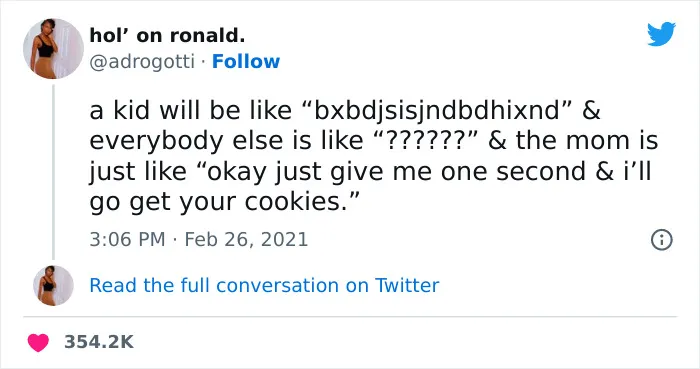Click the blue Twitter bird logo
Image resolution: width=700 pixels, height=369 pixels.
[662, 34]
